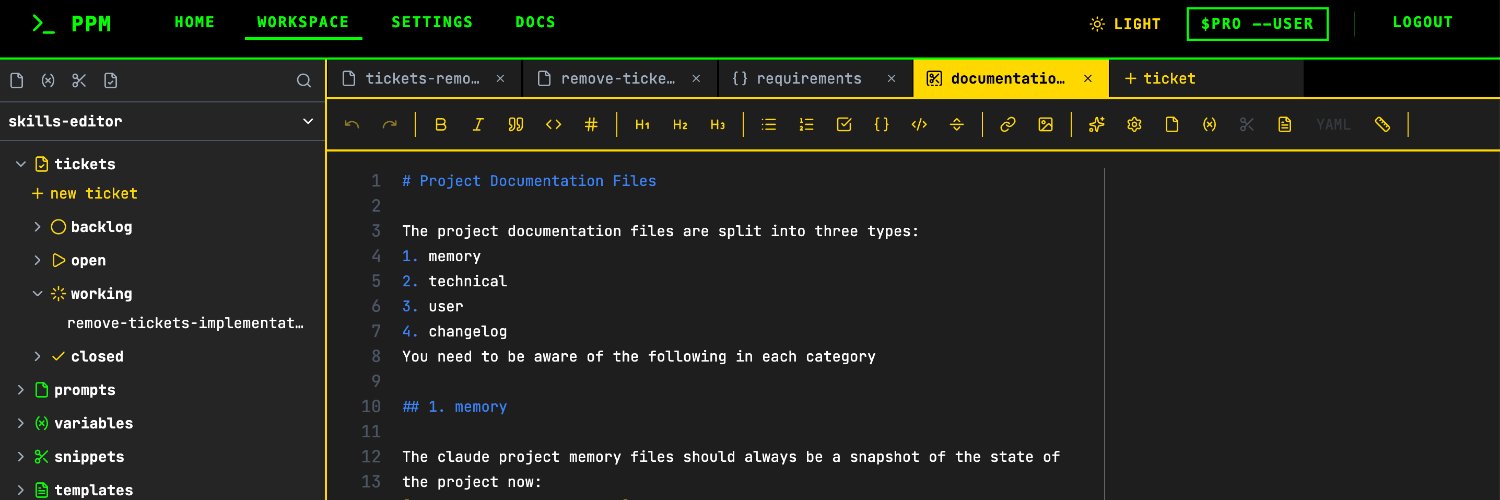Click the scissors icon atop the sidebar

tap(80, 81)
